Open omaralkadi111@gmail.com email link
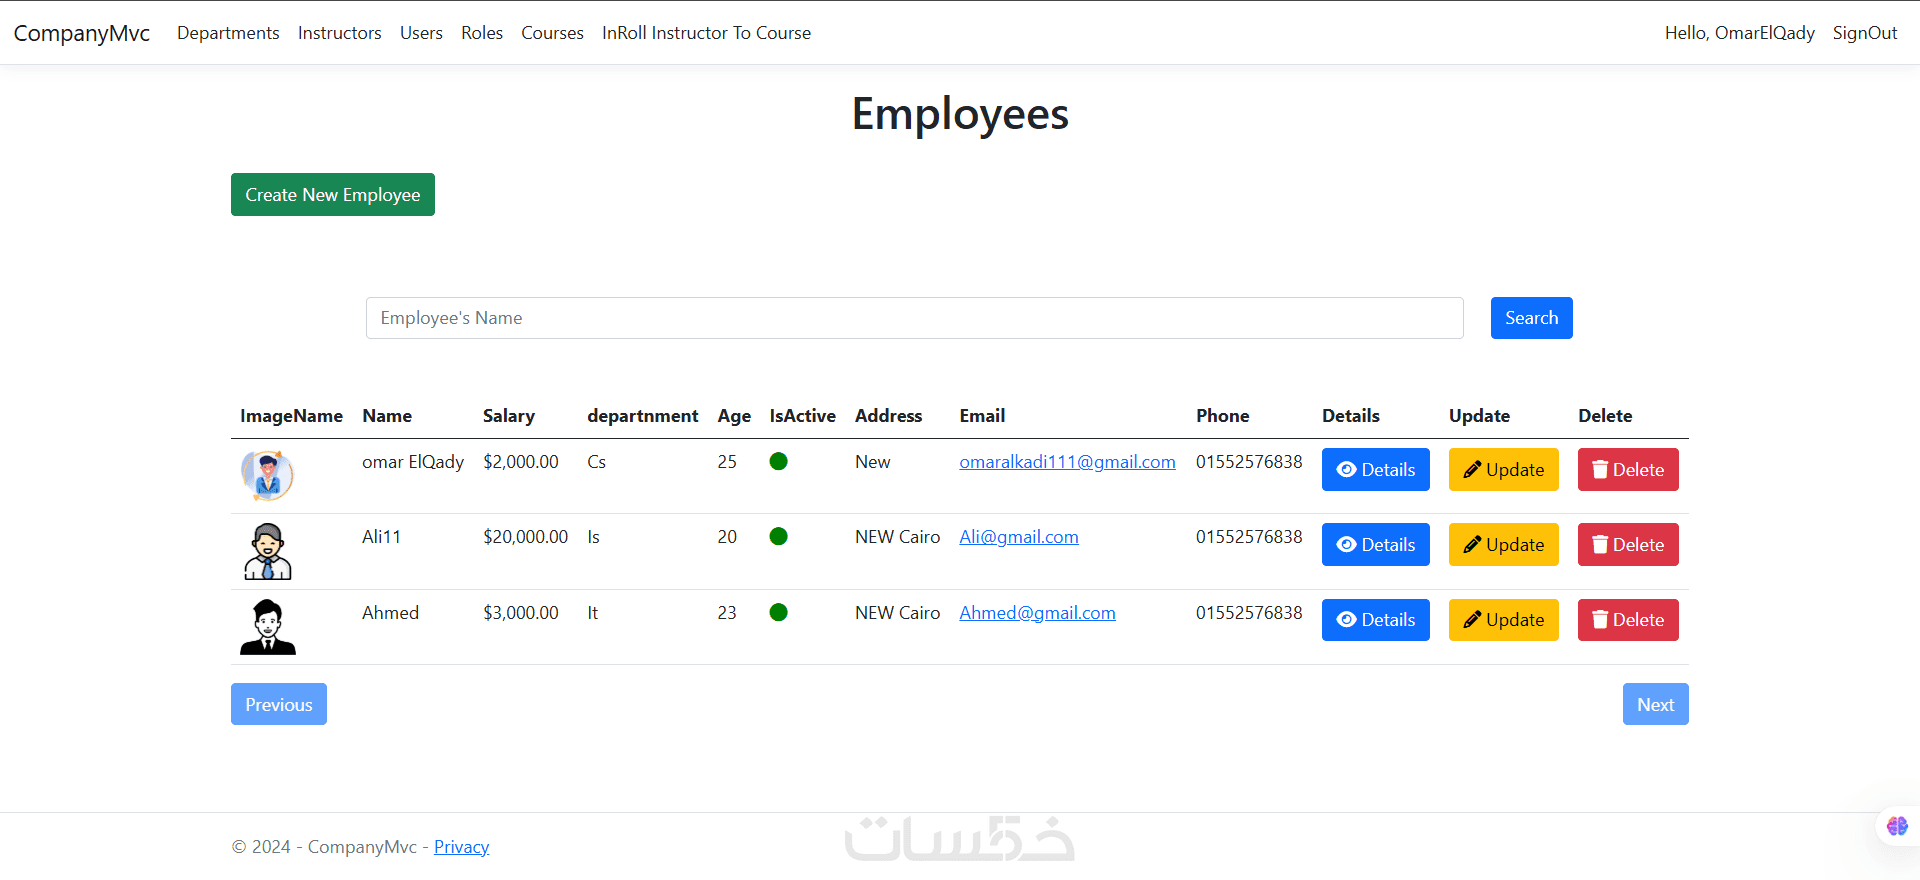This screenshot has height=880, width=1920. (x=1067, y=462)
